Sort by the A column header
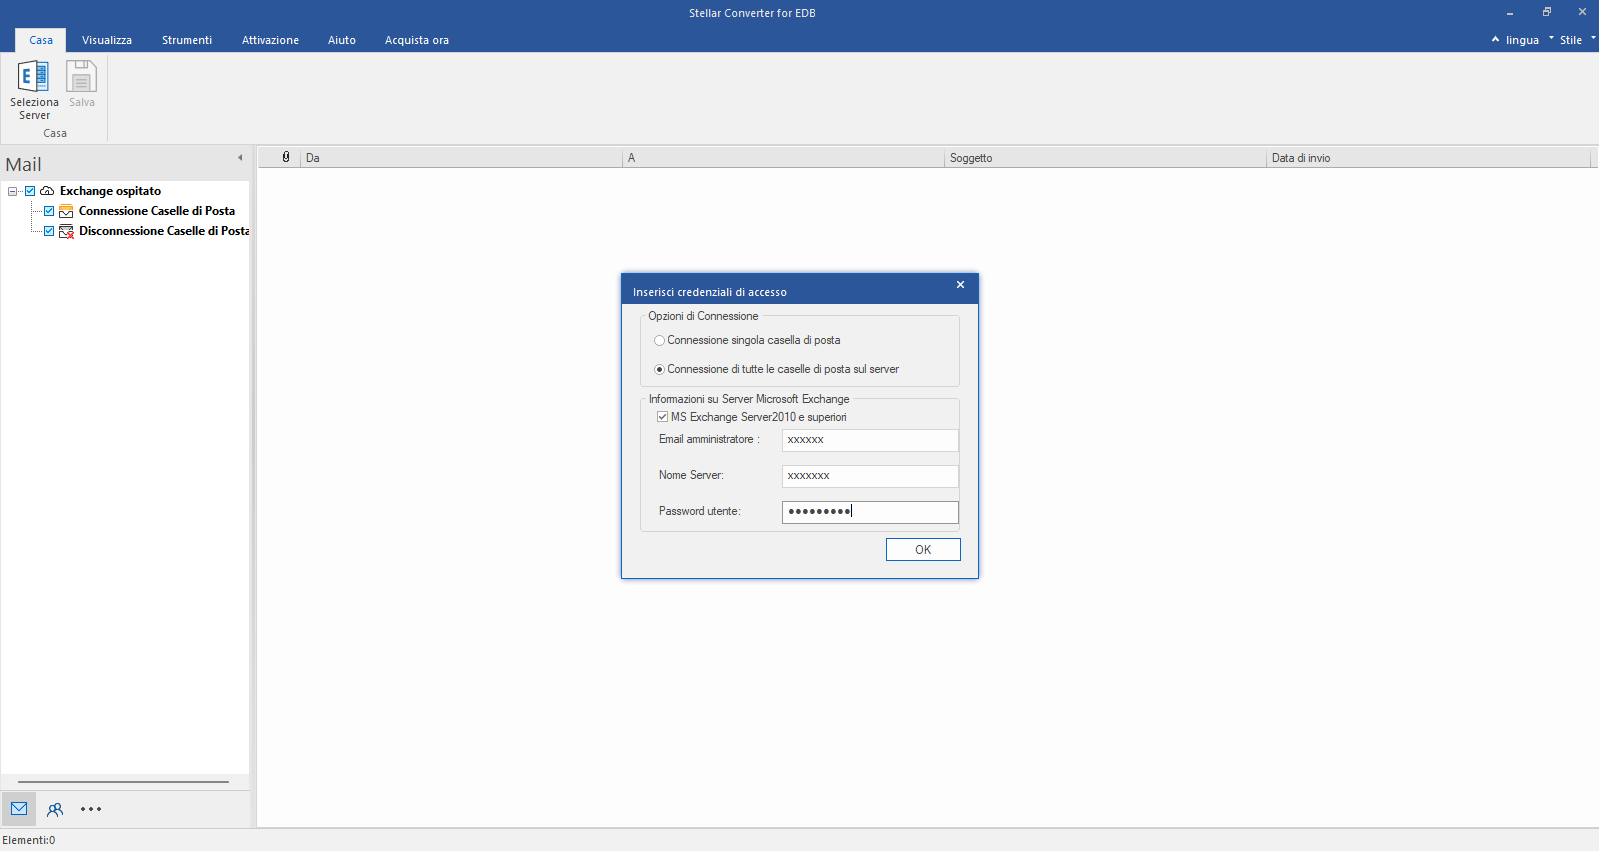1599x851 pixels. [783, 158]
